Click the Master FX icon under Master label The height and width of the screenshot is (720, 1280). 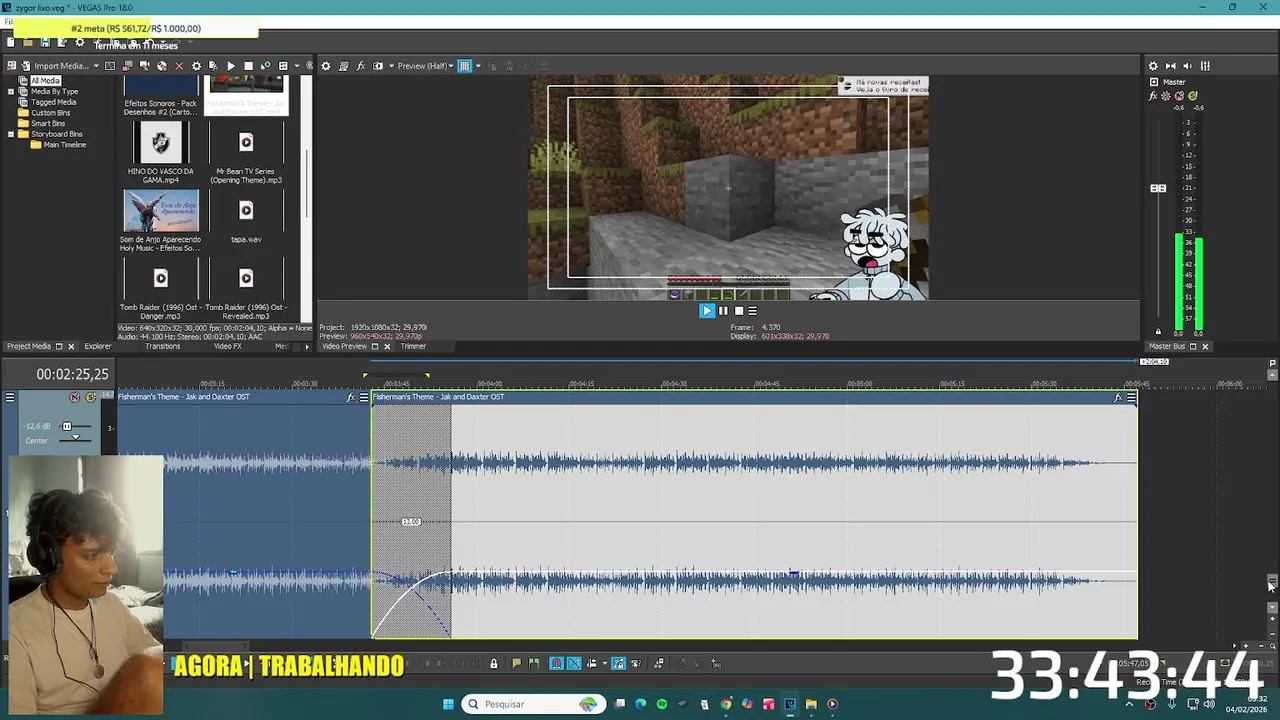pos(1153,96)
